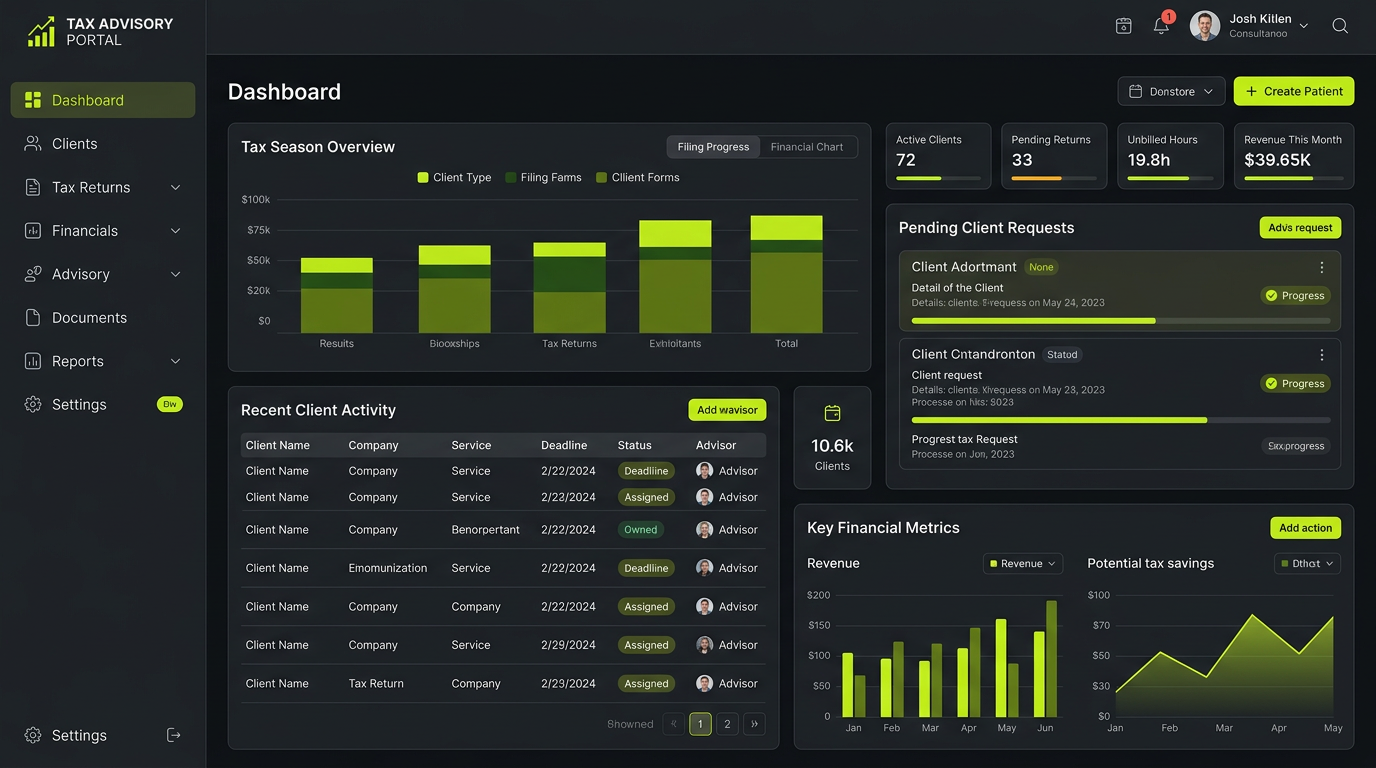Open the calendar icon in the top bar

[x=1123, y=25]
